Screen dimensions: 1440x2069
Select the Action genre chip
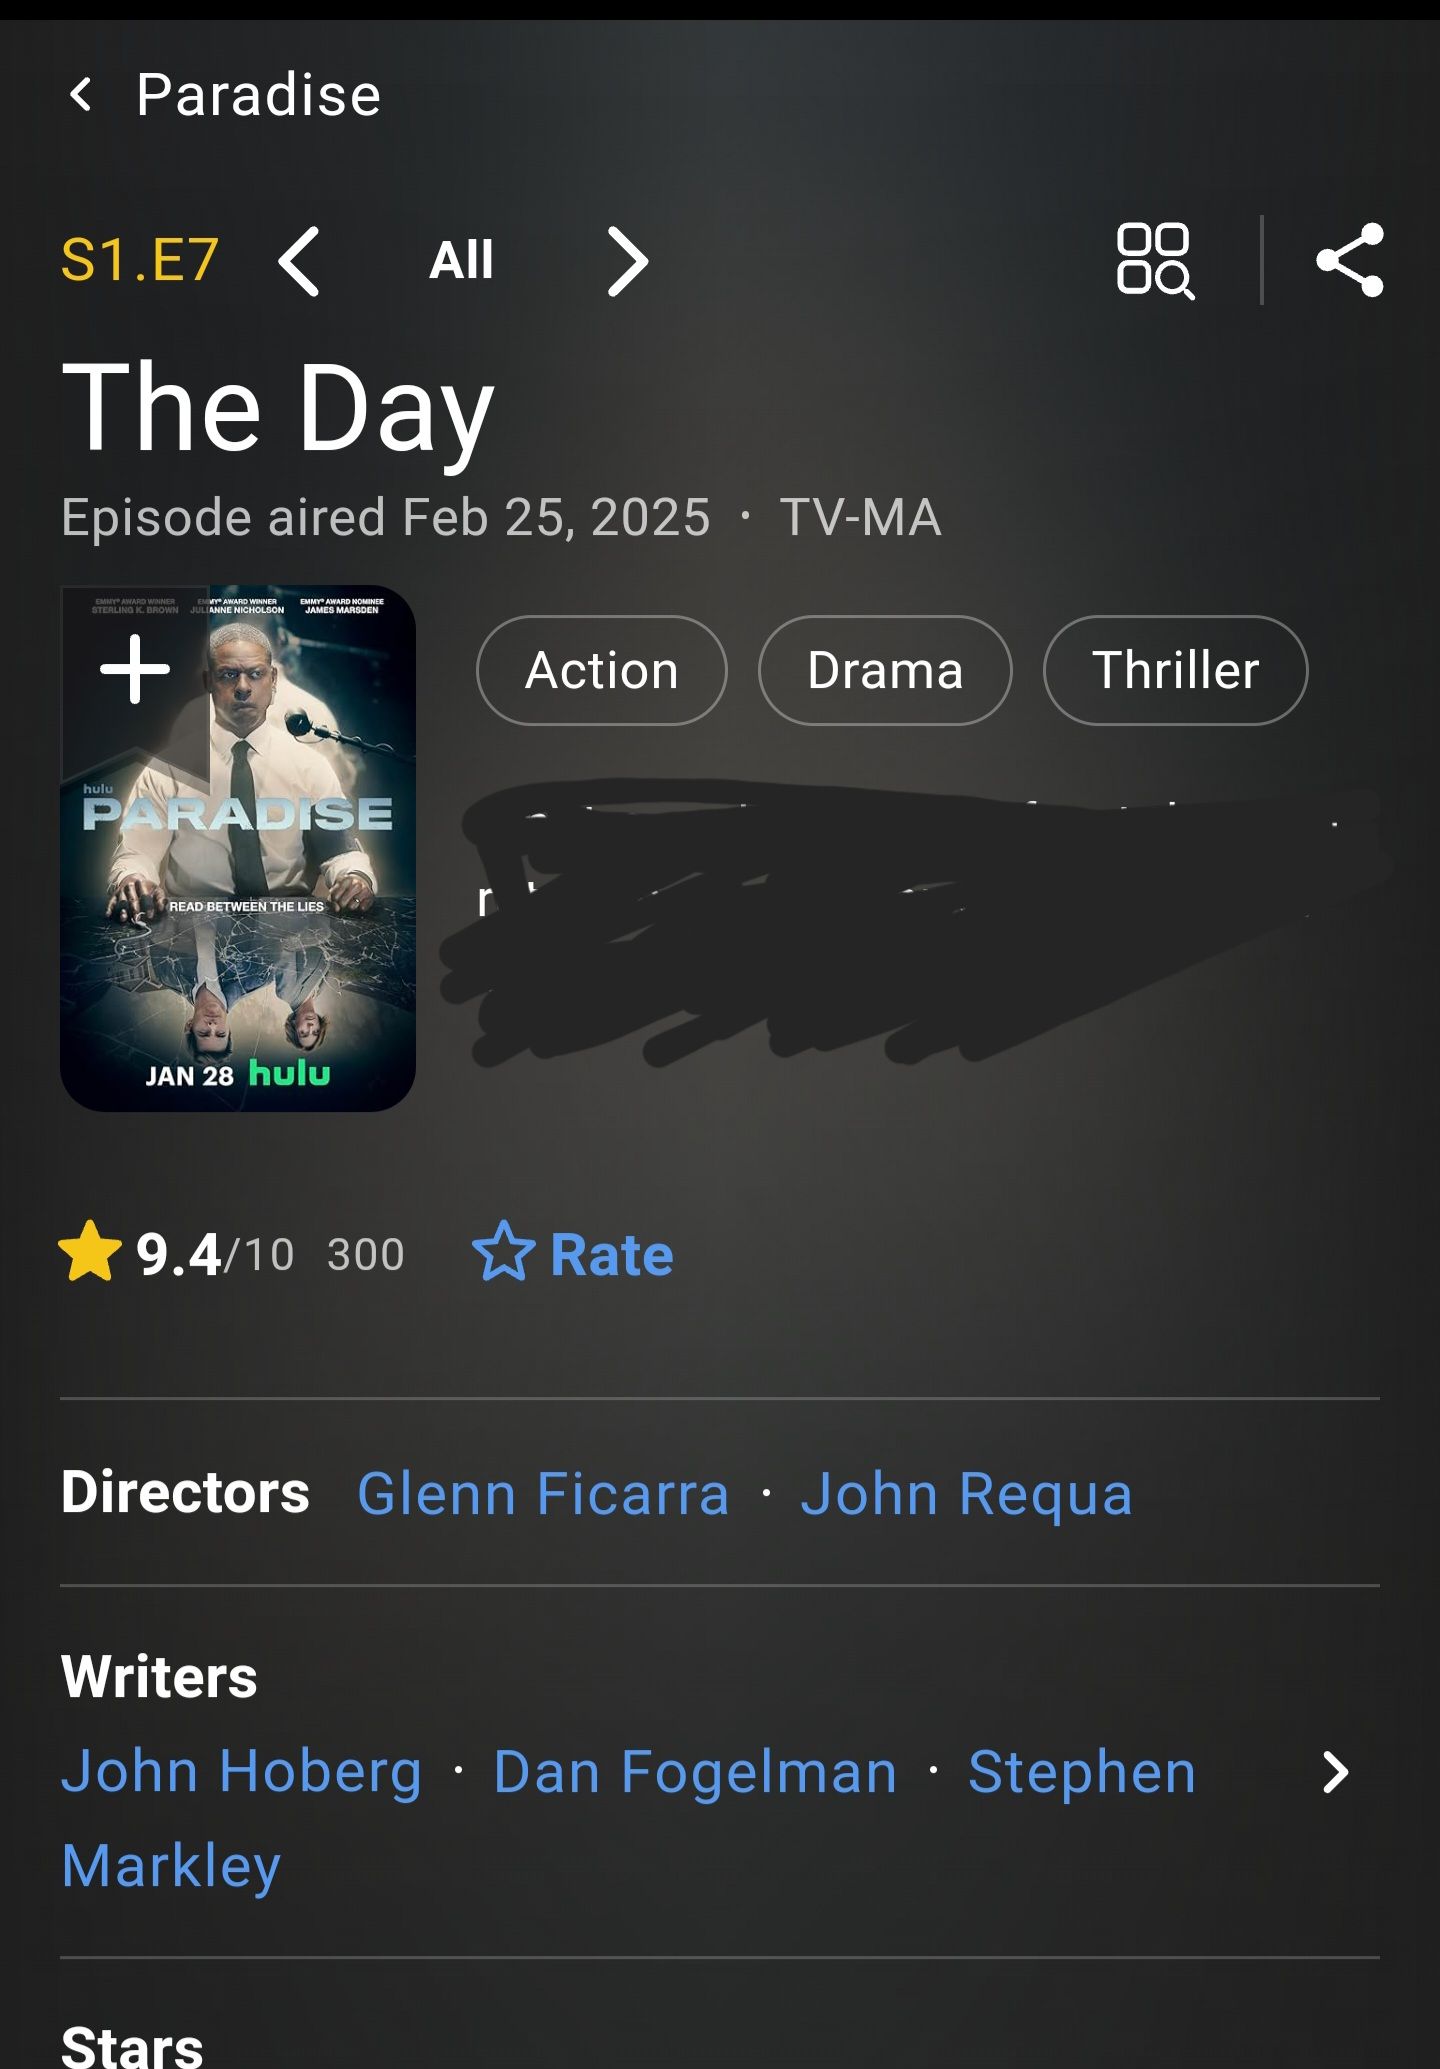click(x=602, y=670)
